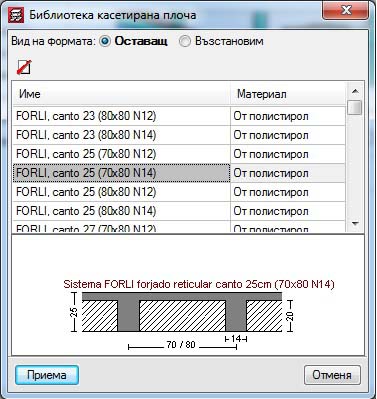
Task: Click the Приема button
Action: point(47,375)
